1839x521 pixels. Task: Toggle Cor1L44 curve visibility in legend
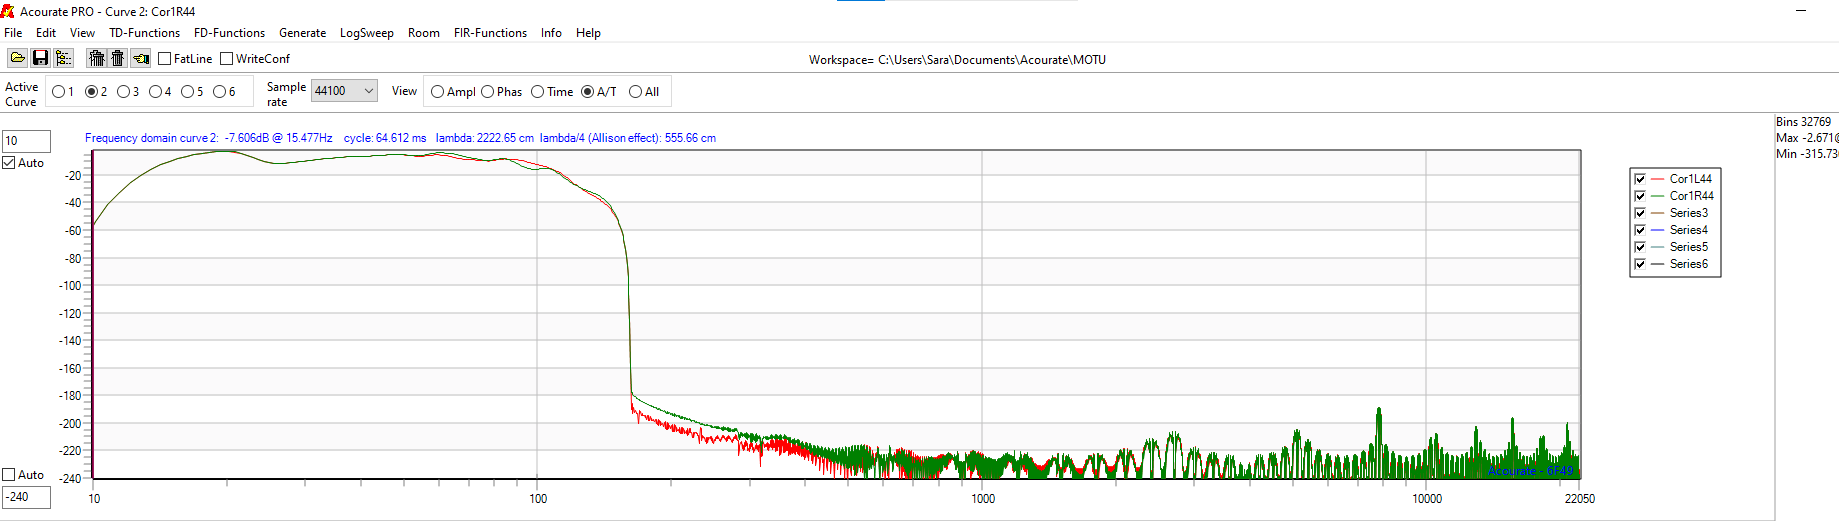[x=1640, y=179]
